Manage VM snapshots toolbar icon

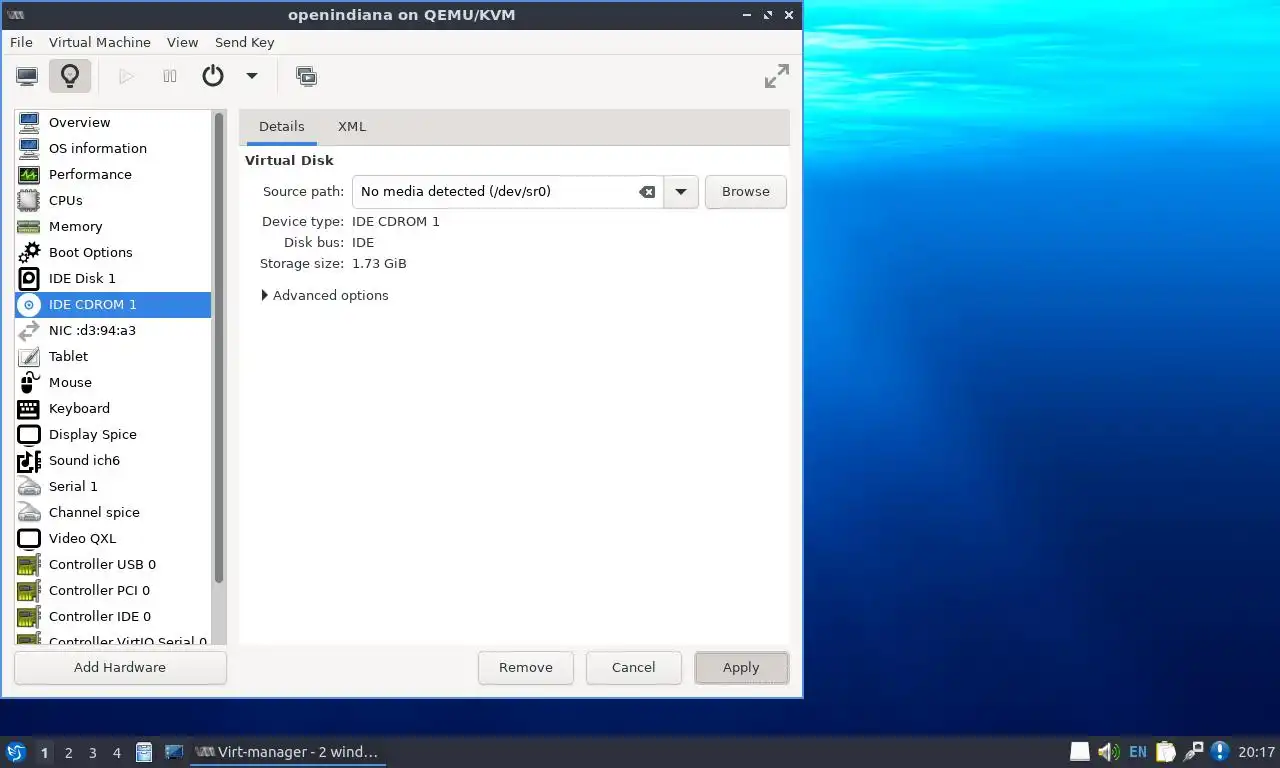307,76
